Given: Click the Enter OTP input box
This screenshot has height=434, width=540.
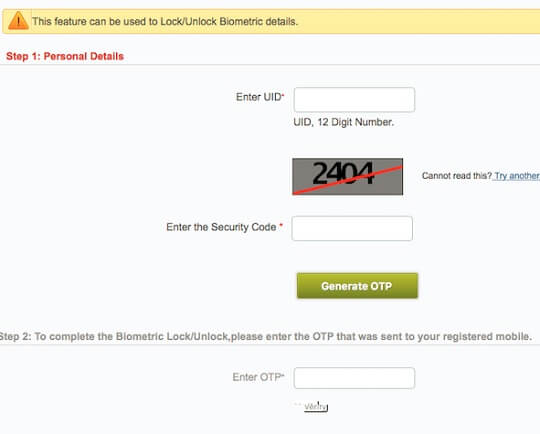Looking at the screenshot, I should pyautogui.click(x=354, y=378).
